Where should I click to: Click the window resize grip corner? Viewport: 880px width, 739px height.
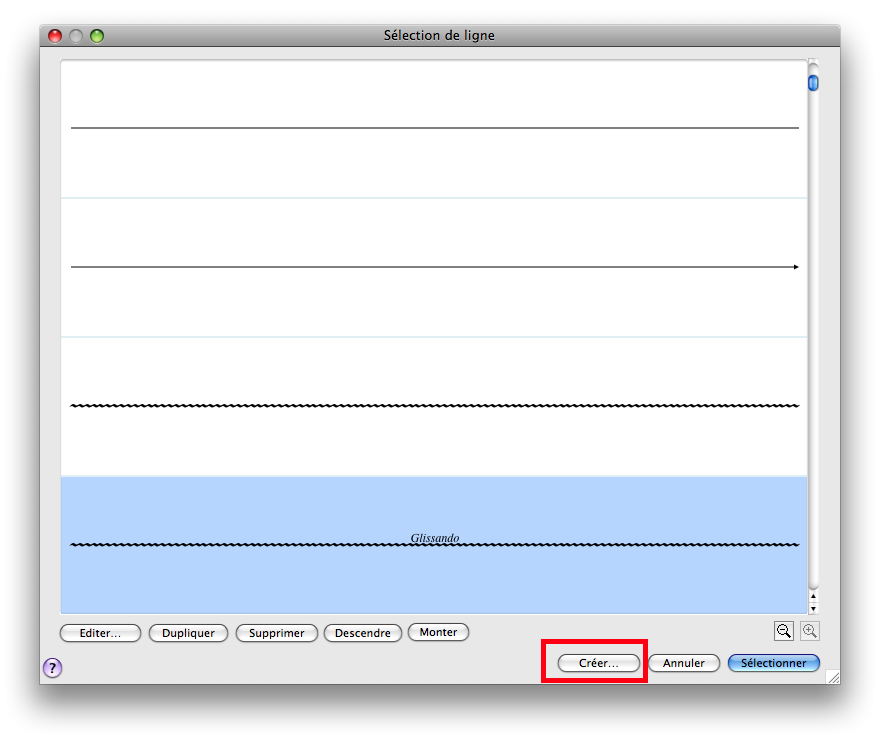tap(832, 677)
